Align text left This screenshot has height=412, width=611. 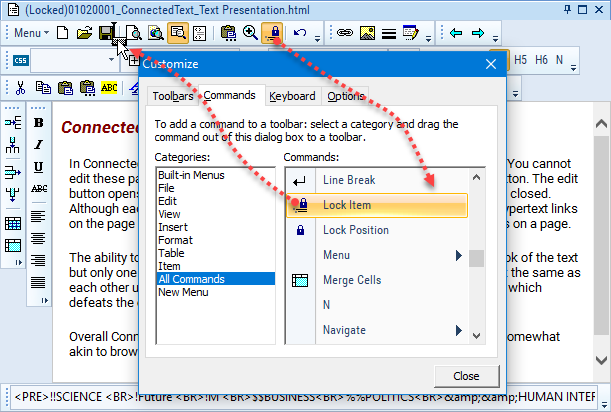click(38, 216)
